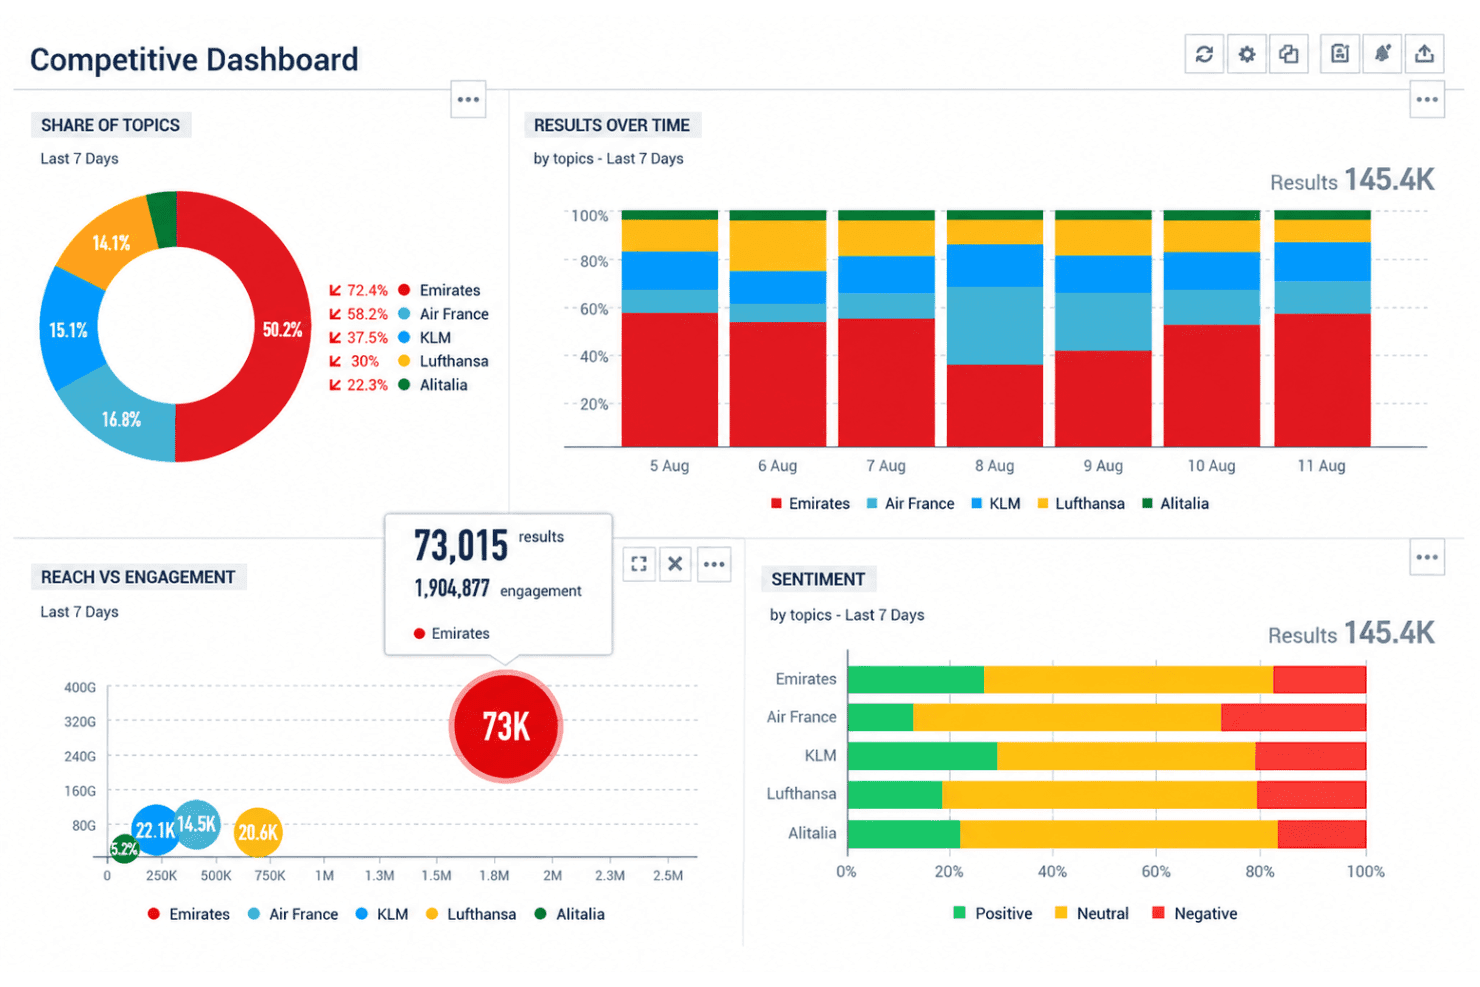Screen dimensions: 1480x987
Task: Toggle Air France in donut legend
Action: (443, 314)
